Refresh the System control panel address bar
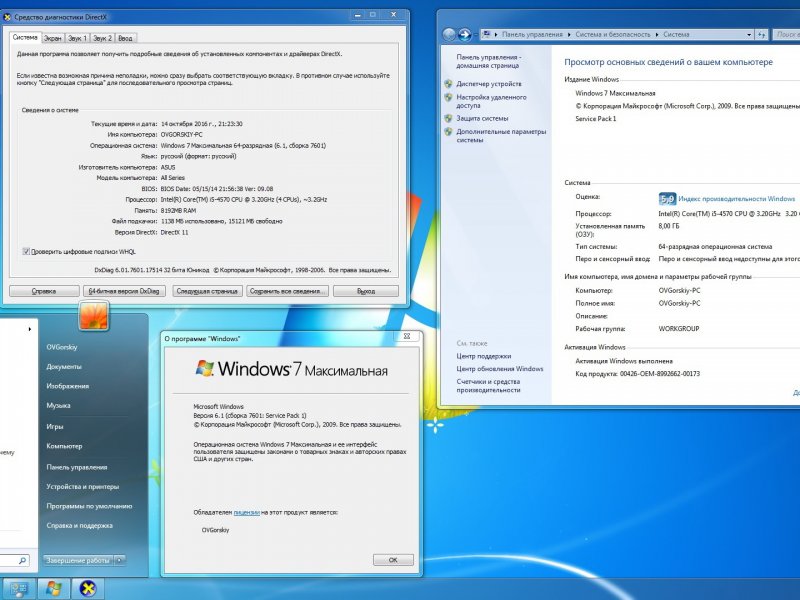This screenshot has width=800, height=600. pos(761,35)
